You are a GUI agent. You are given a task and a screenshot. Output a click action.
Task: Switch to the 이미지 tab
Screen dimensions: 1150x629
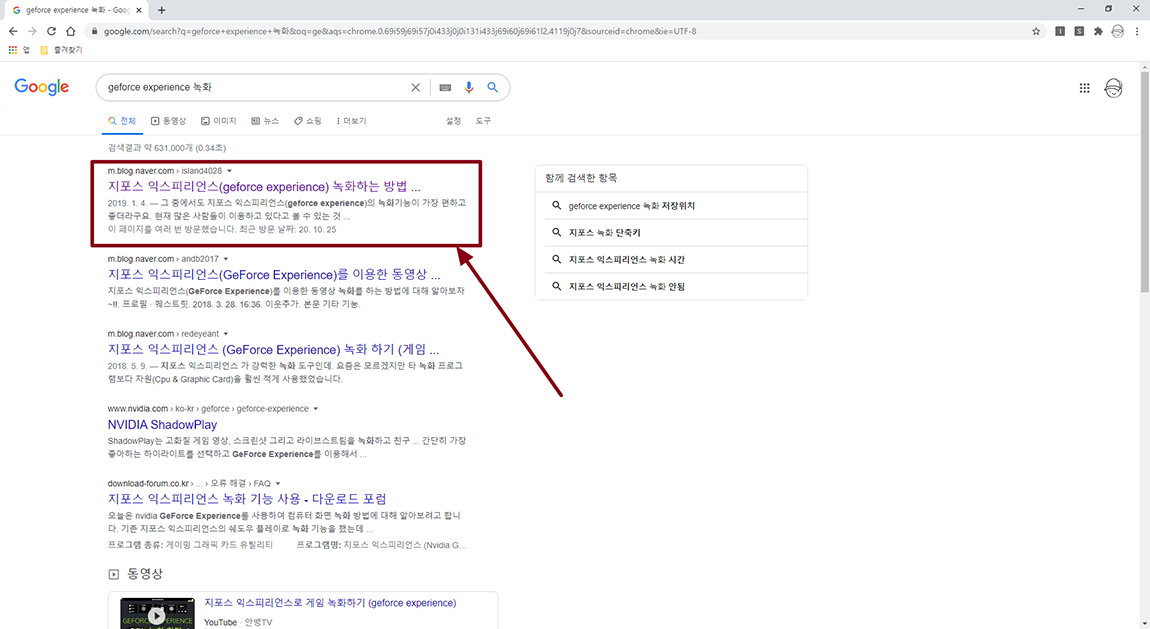(219, 121)
